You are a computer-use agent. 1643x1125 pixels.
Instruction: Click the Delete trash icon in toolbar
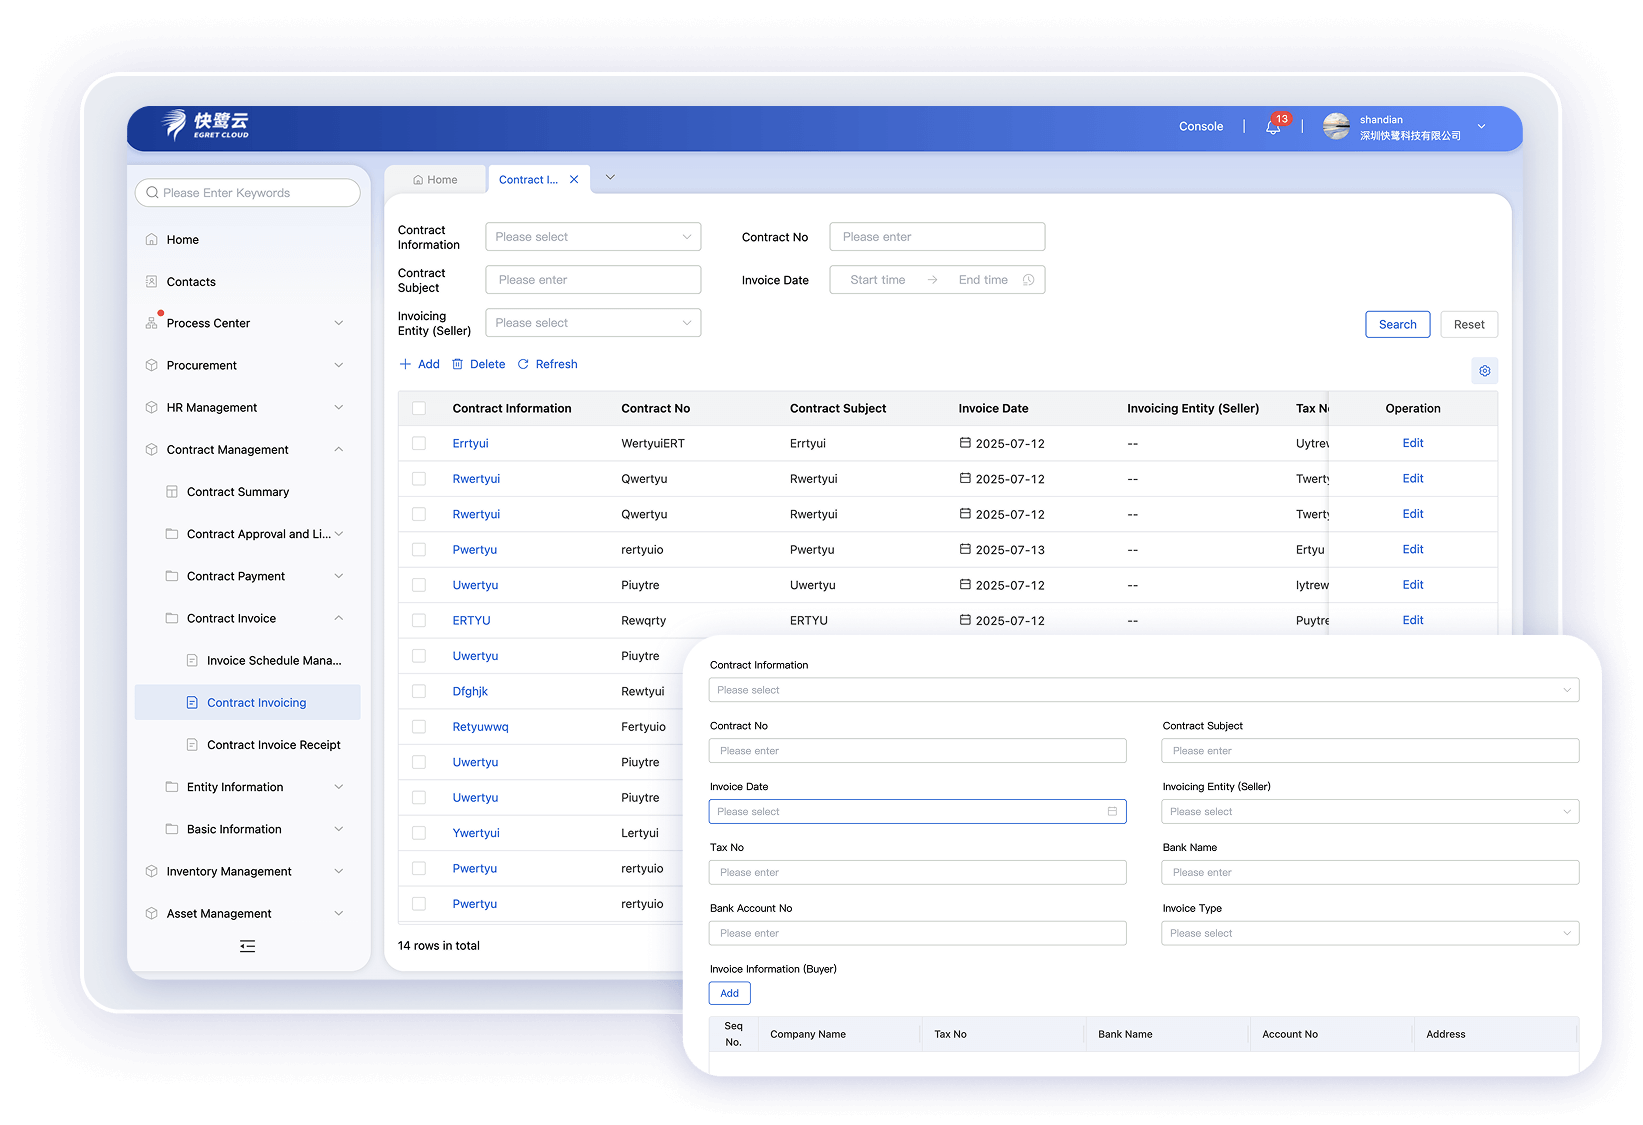click(458, 365)
